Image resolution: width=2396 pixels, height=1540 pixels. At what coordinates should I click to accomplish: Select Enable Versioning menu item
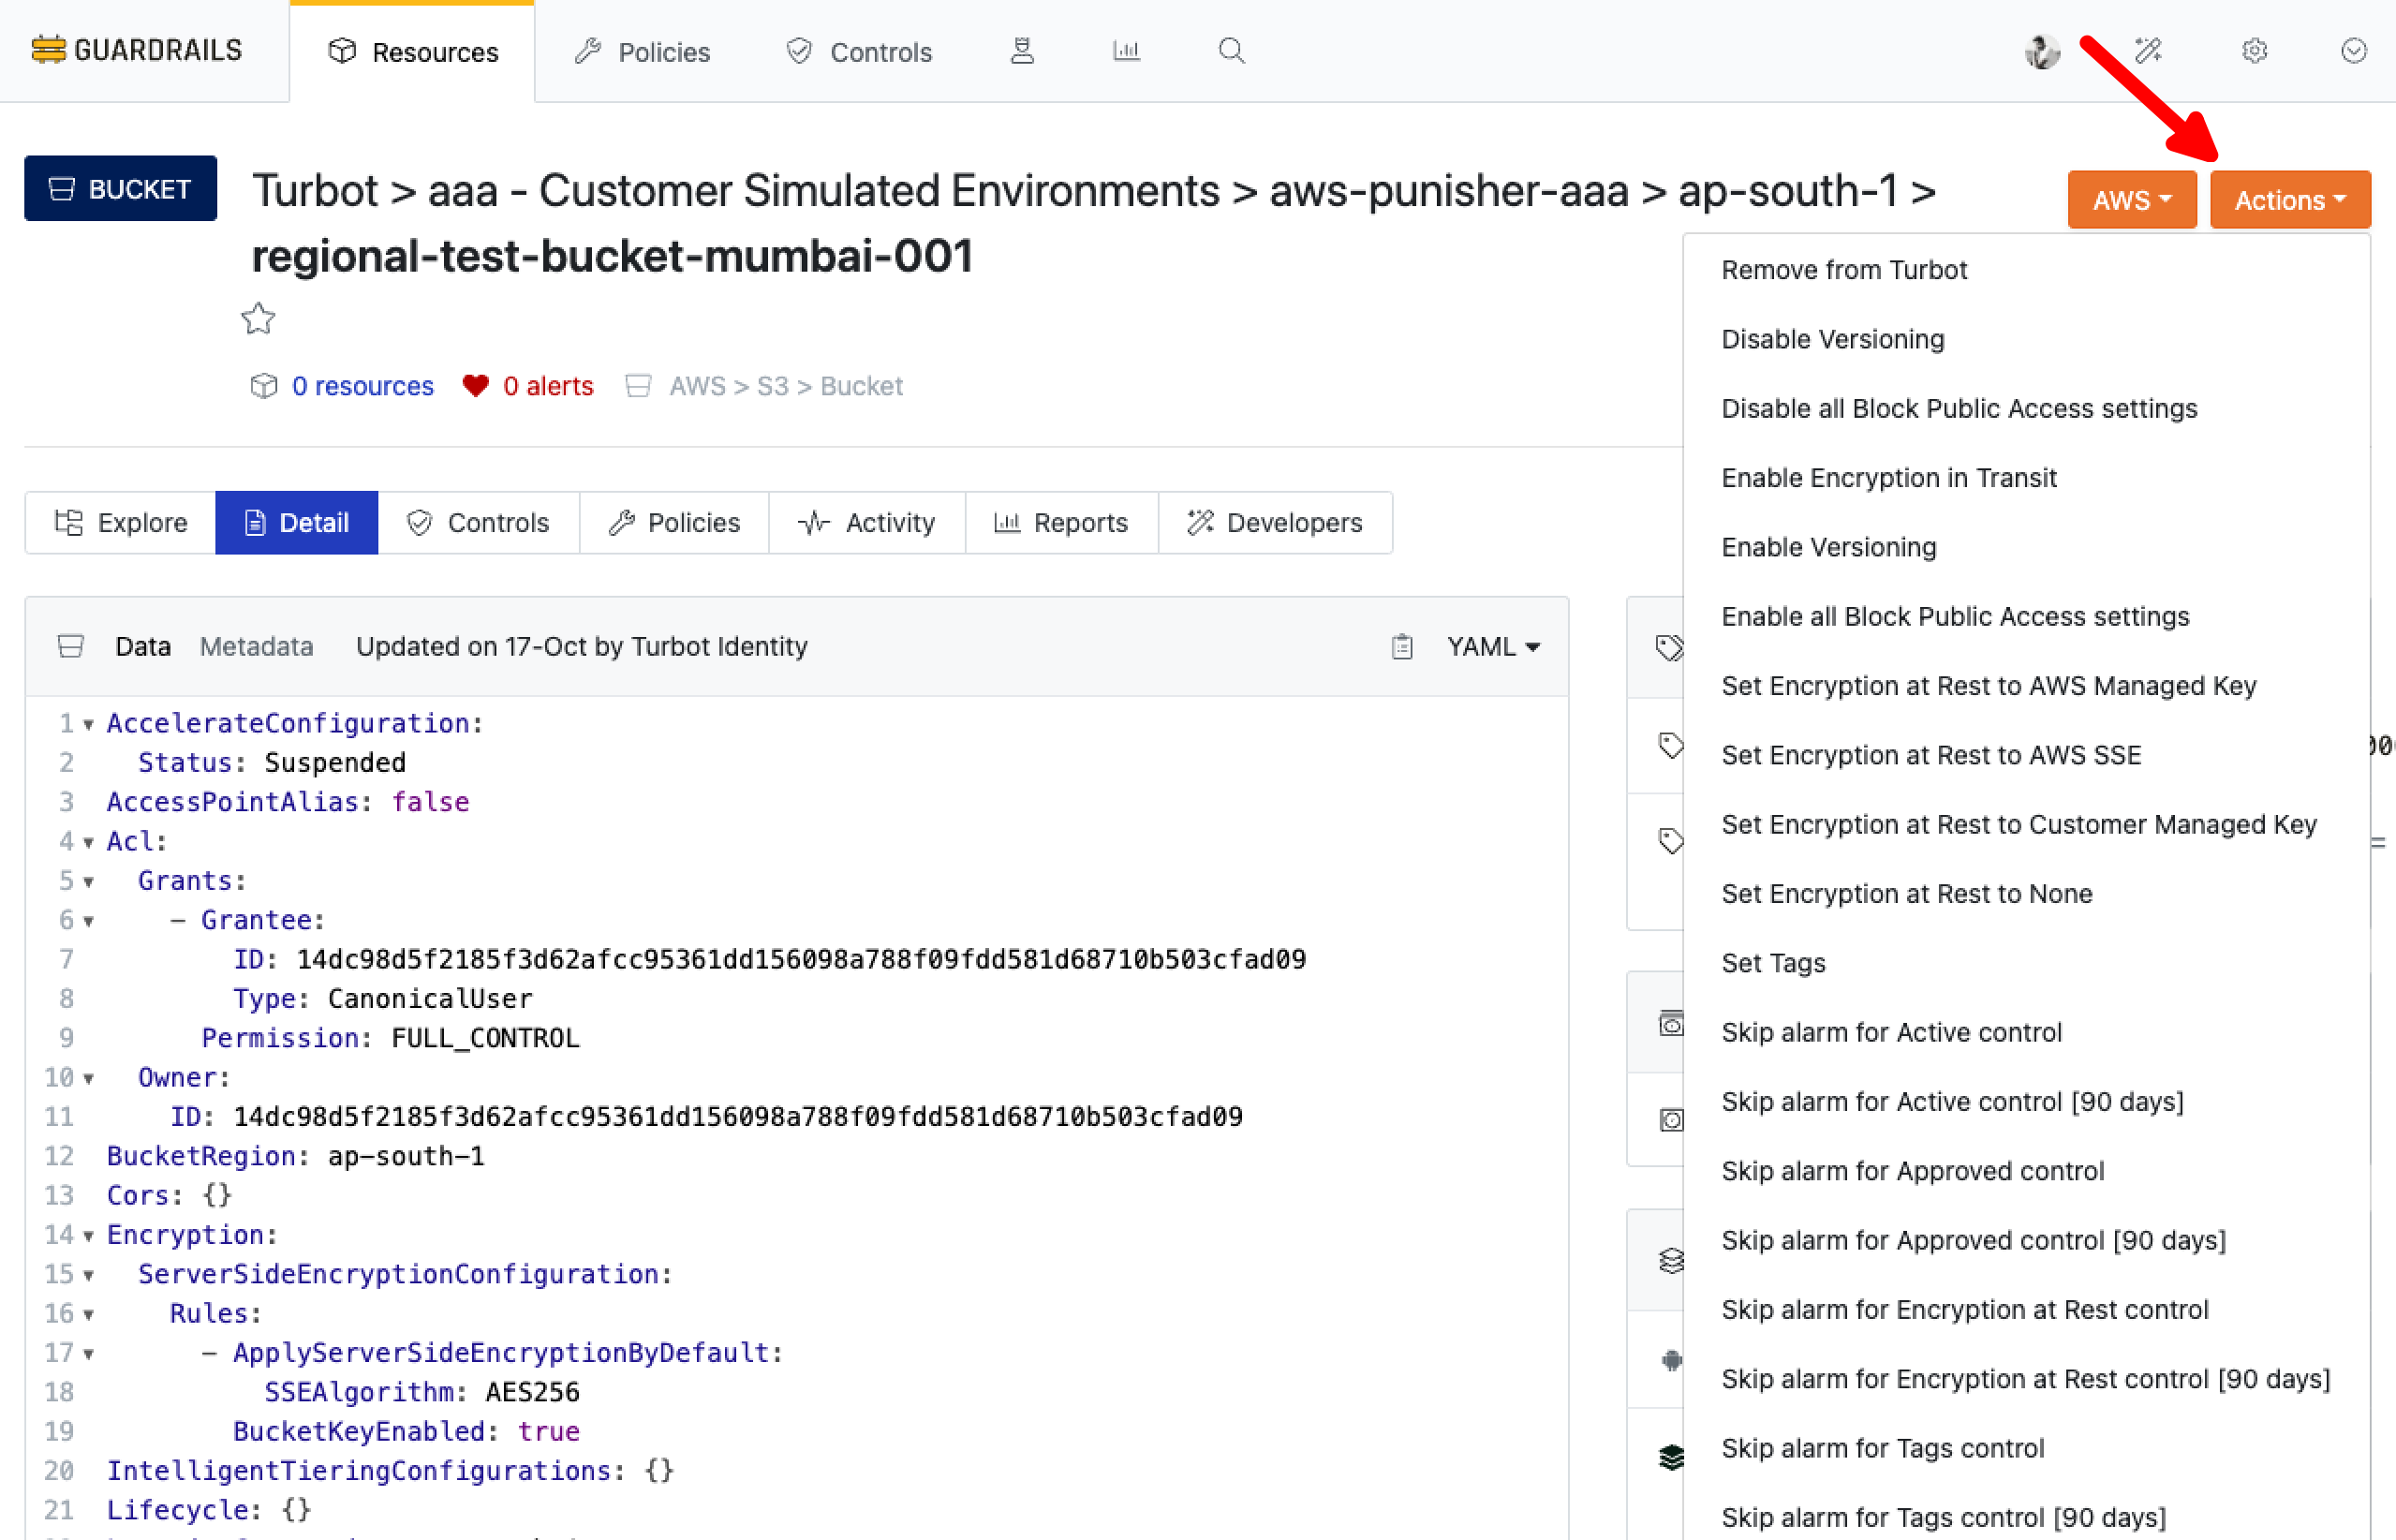(1828, 547)
